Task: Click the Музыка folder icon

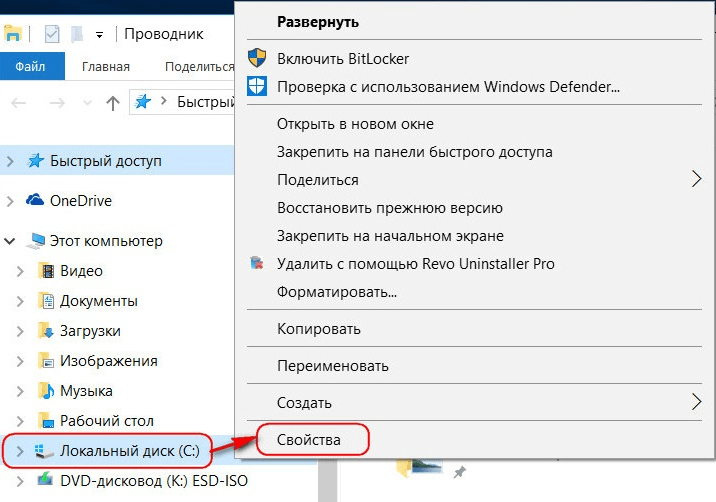Action: pos(45,390)
